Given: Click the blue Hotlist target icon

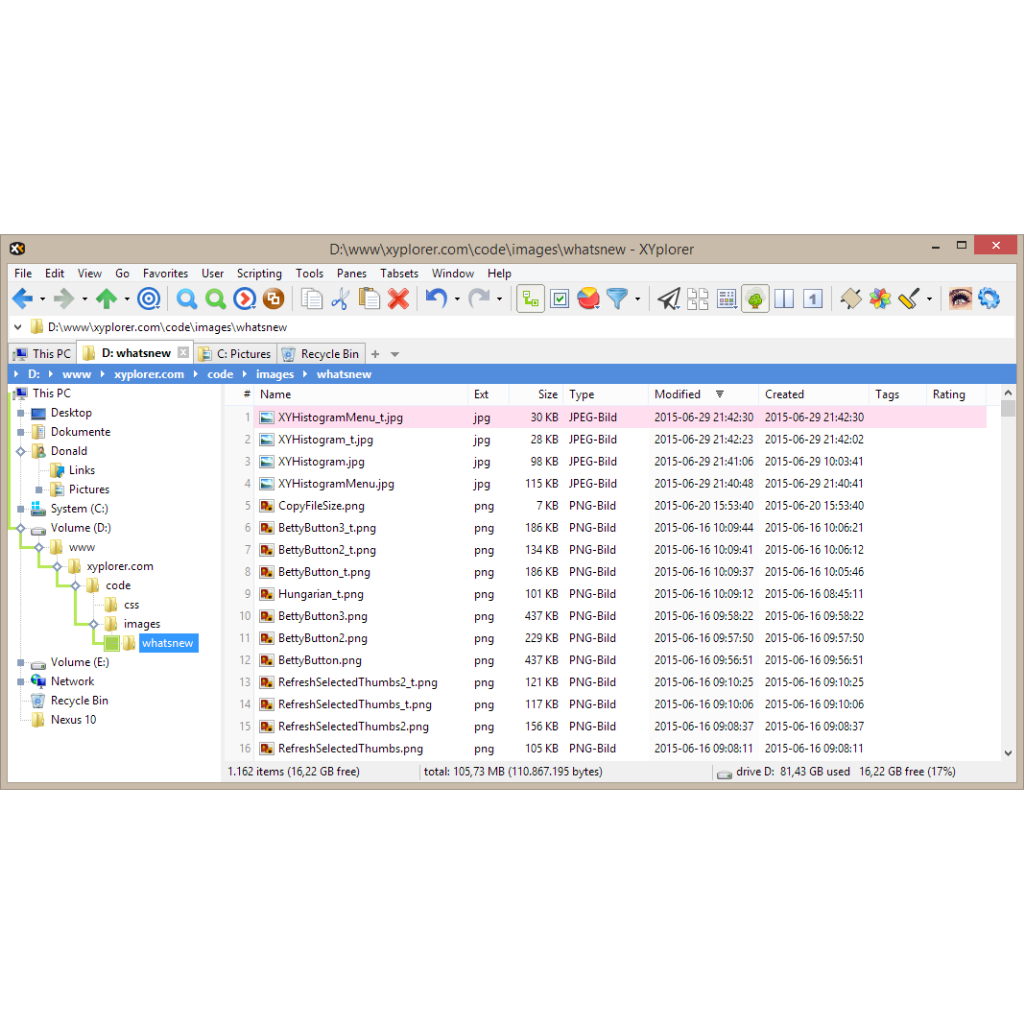Looking at the screenshot, I should pyautogui.click(x=149, y=299).
